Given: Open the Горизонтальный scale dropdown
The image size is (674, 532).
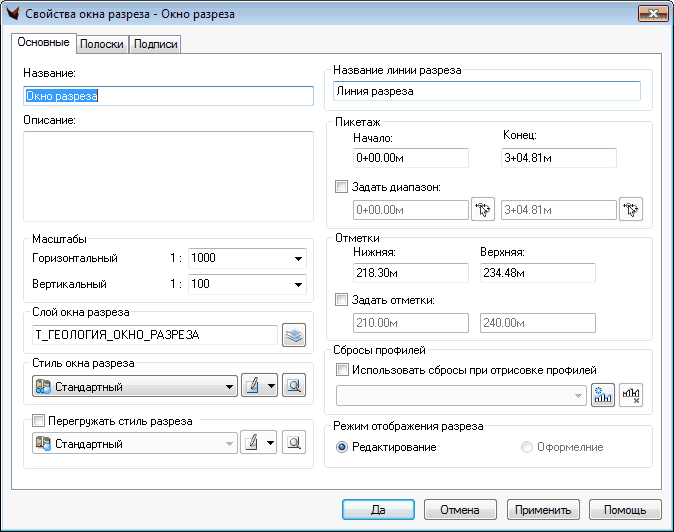Looking at the screenshot, I should (x=297, y=259).
